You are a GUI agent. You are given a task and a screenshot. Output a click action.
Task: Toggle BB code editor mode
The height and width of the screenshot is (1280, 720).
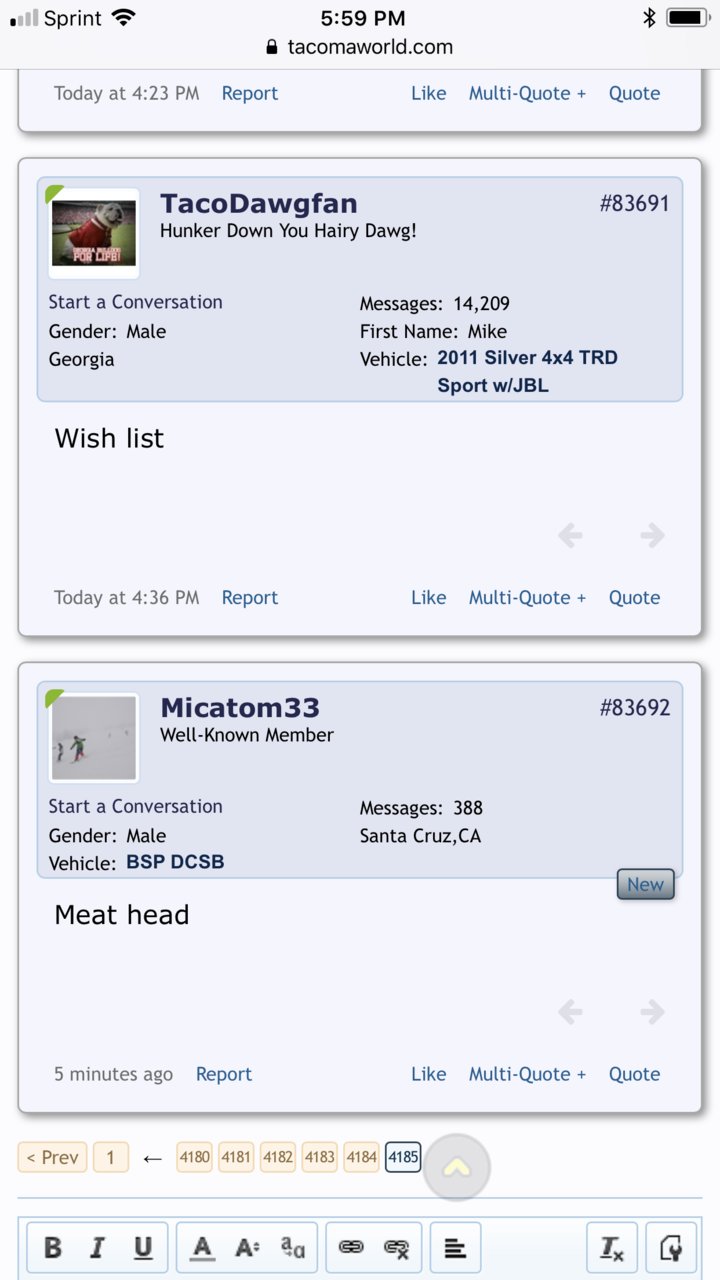tap(671, 1247)
